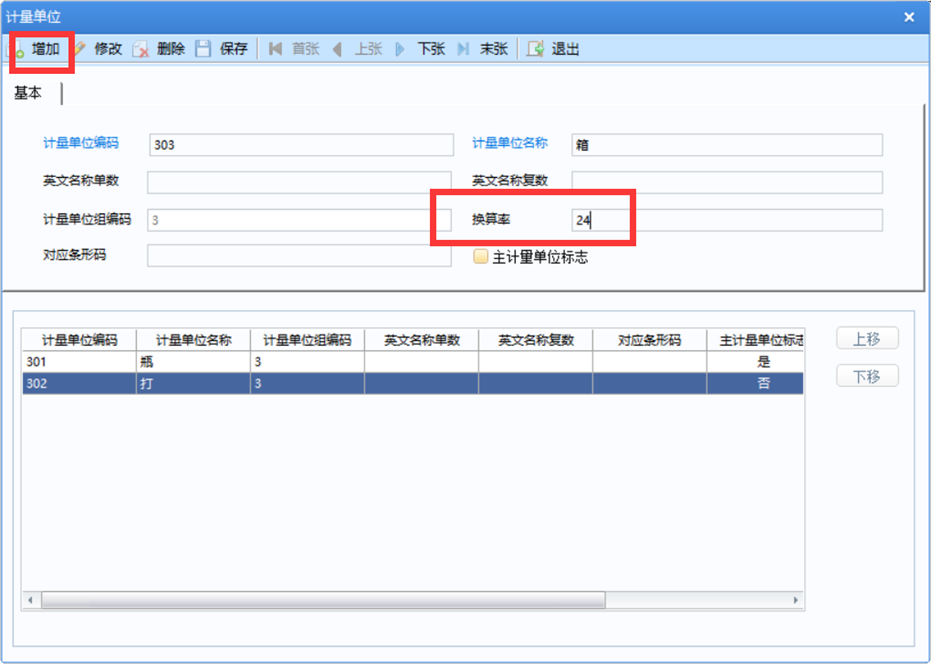Focus the 英文名称单数 input field
The image size is (931, 664).
[x=299, y=182]
